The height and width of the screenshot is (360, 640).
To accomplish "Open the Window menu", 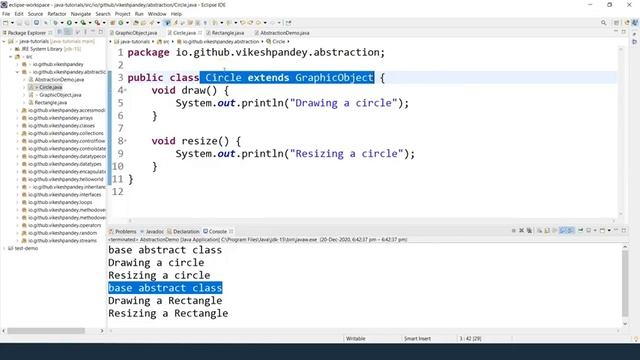I will click(x=157, y=14).
